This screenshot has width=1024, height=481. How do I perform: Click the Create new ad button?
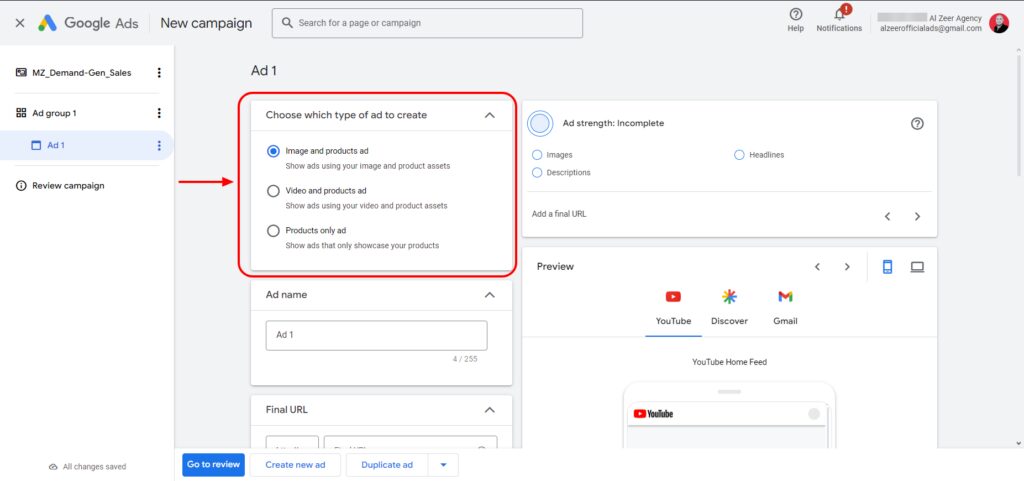coord(294,465)
